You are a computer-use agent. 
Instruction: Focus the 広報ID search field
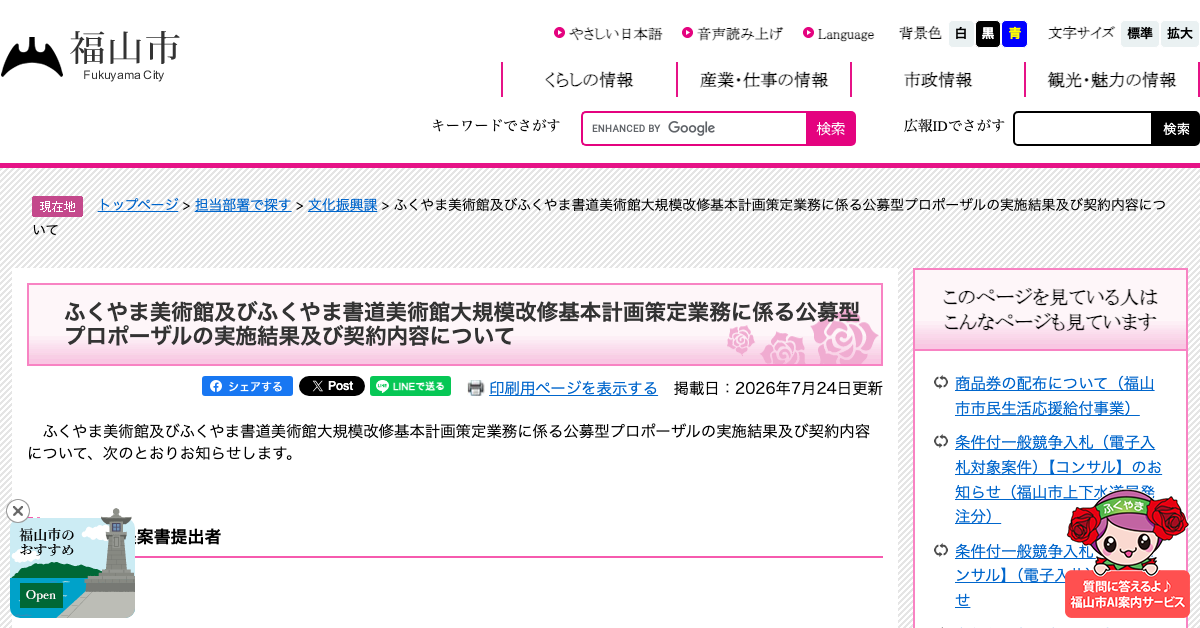pos(1083,128)
